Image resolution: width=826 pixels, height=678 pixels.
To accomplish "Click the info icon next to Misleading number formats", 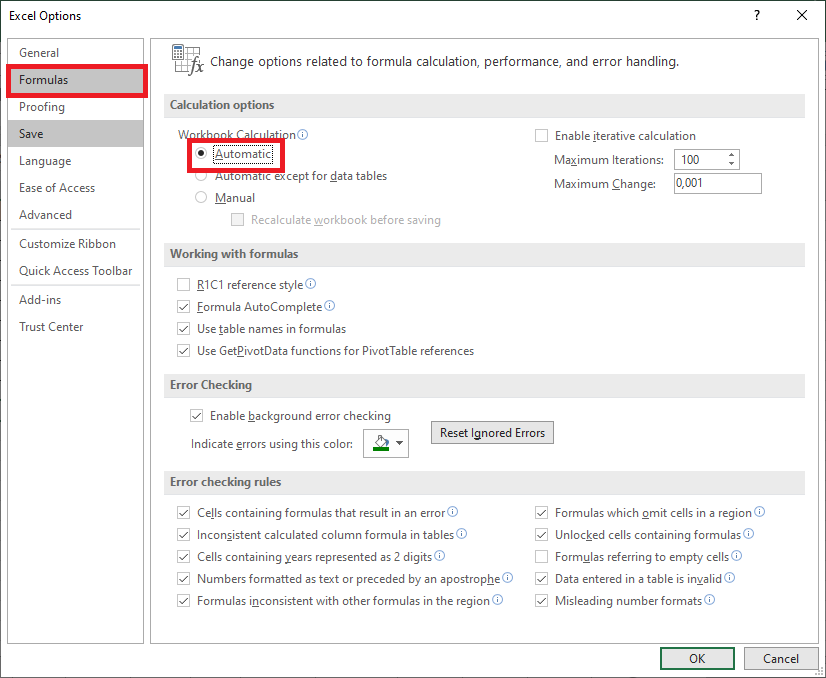I will (710, 601).
